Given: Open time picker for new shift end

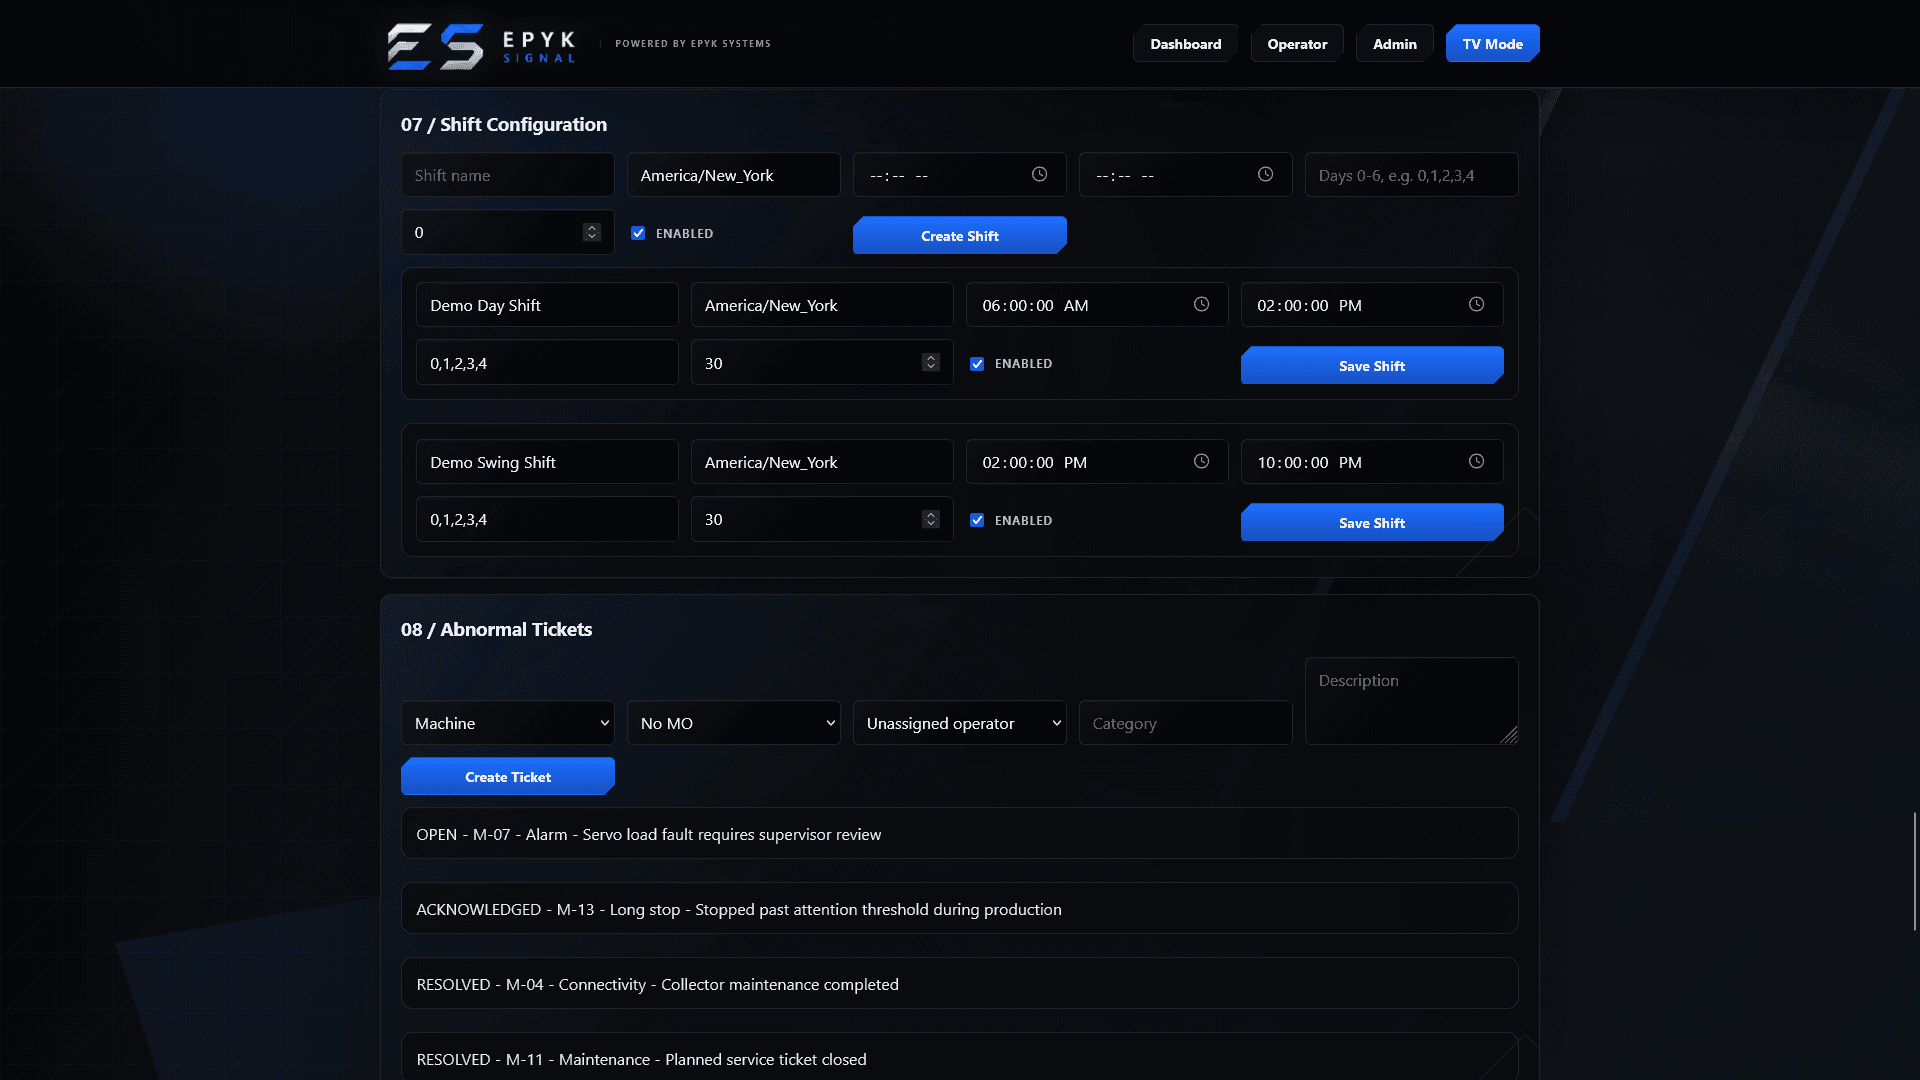Looking at the screenshot, I should (x=1265, y=174).
